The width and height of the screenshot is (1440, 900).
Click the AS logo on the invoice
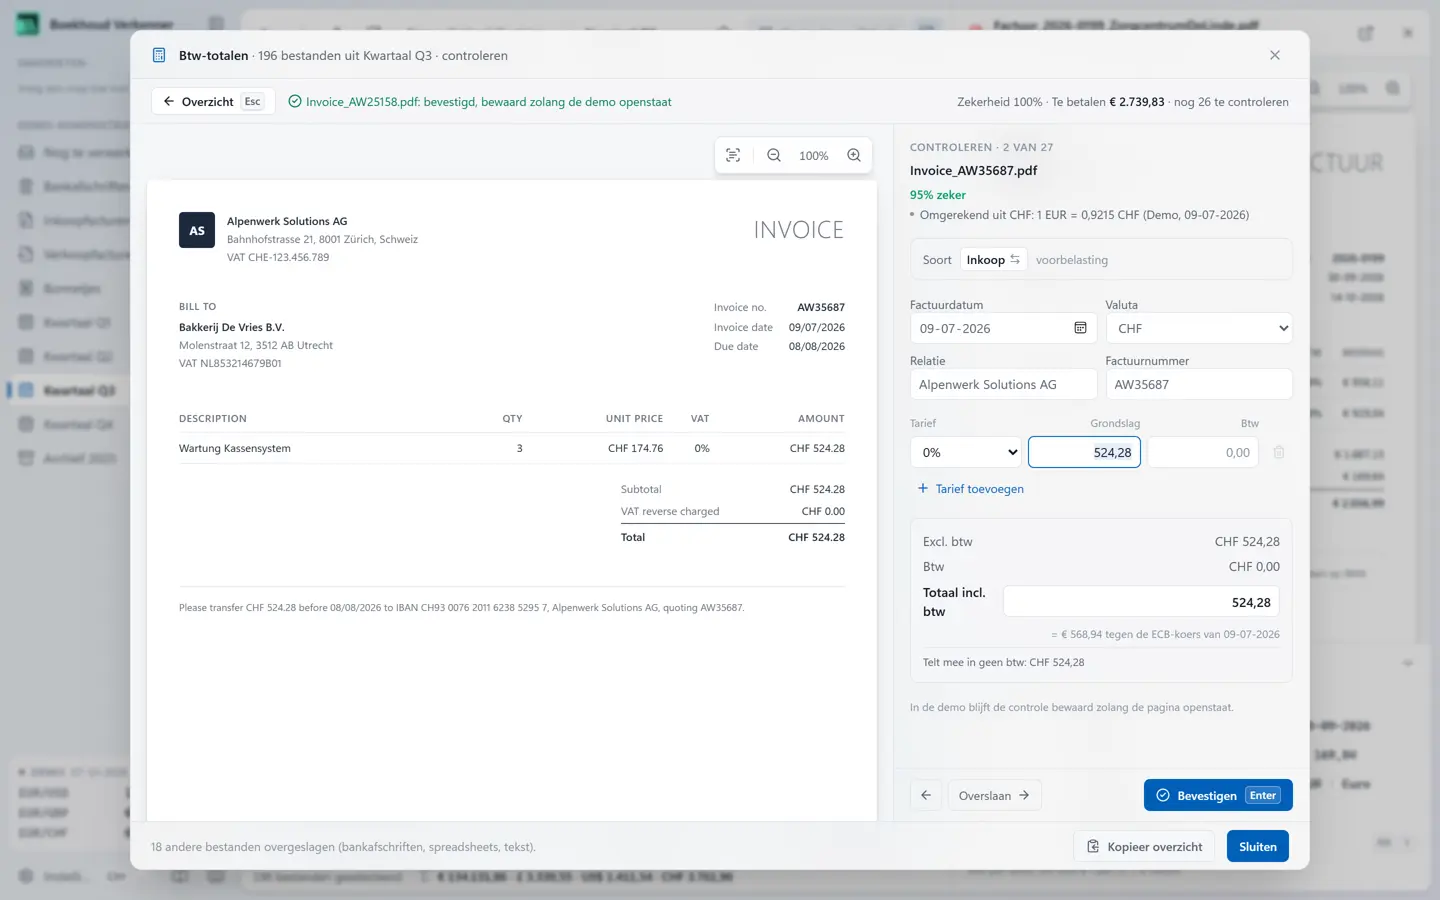click(x=197, y=230)
